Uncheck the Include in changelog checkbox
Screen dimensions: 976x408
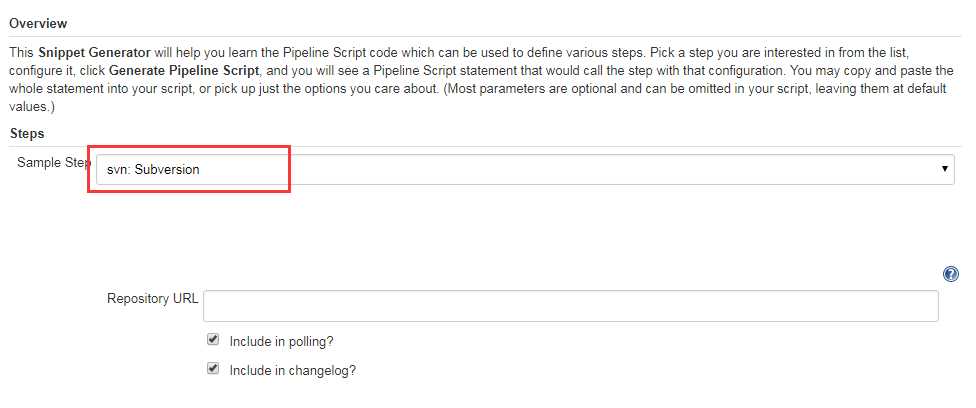tap(214, 369)
